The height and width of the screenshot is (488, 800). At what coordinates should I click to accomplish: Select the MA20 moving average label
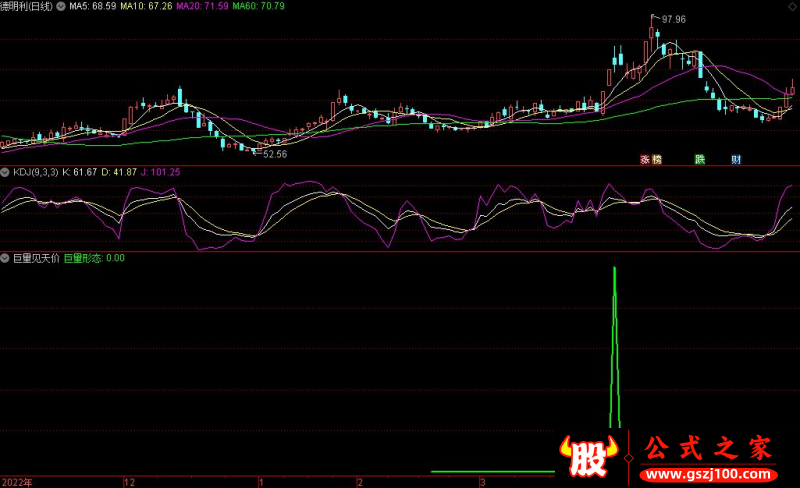pos(203,6)
